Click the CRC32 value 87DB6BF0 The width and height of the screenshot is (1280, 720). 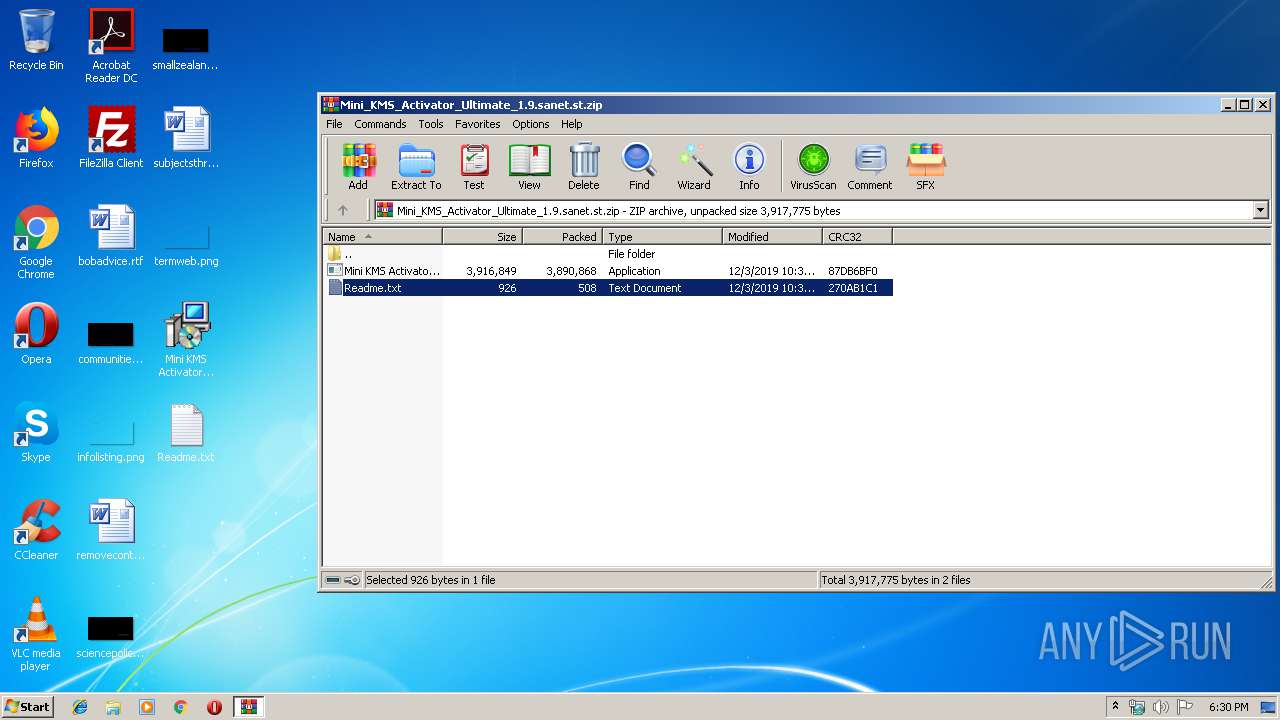[853, 271]
